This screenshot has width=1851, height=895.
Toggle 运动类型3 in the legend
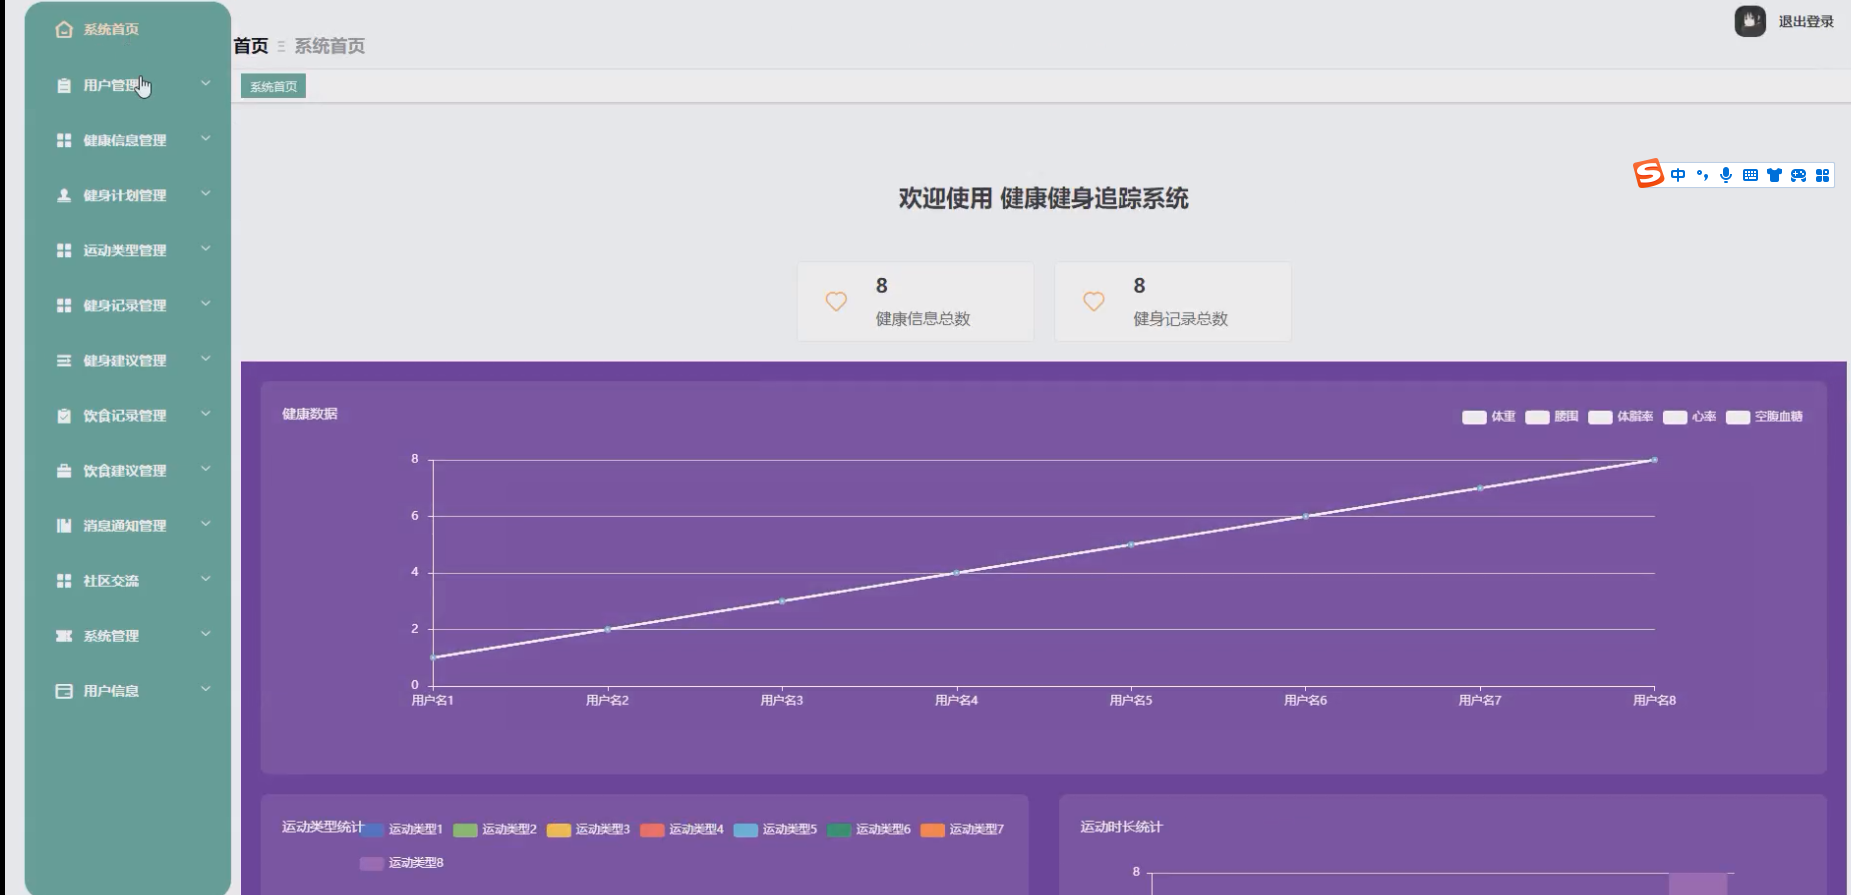click(588, 829)
